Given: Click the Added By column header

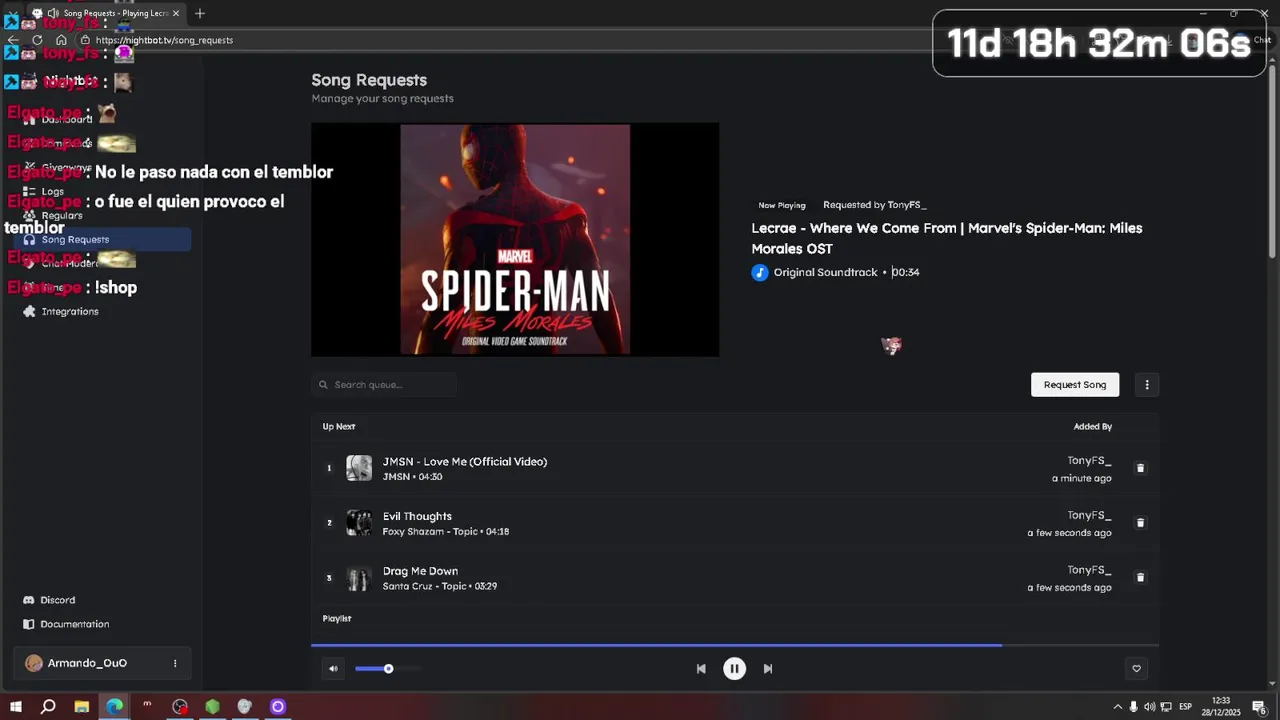Looking at the screenshot, I should pos(1093,427).
